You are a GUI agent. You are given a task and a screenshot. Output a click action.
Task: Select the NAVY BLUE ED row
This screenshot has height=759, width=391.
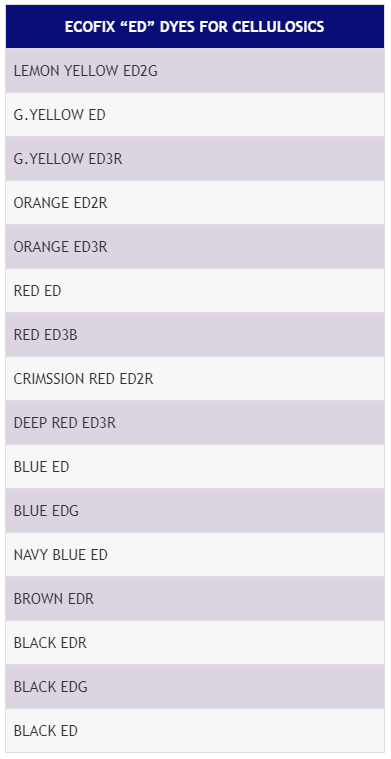195,555
